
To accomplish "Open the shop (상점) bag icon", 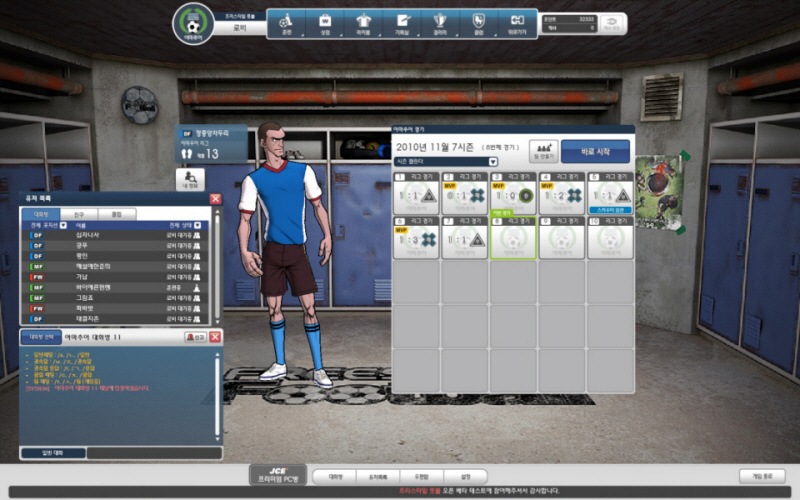I will 325,23.
